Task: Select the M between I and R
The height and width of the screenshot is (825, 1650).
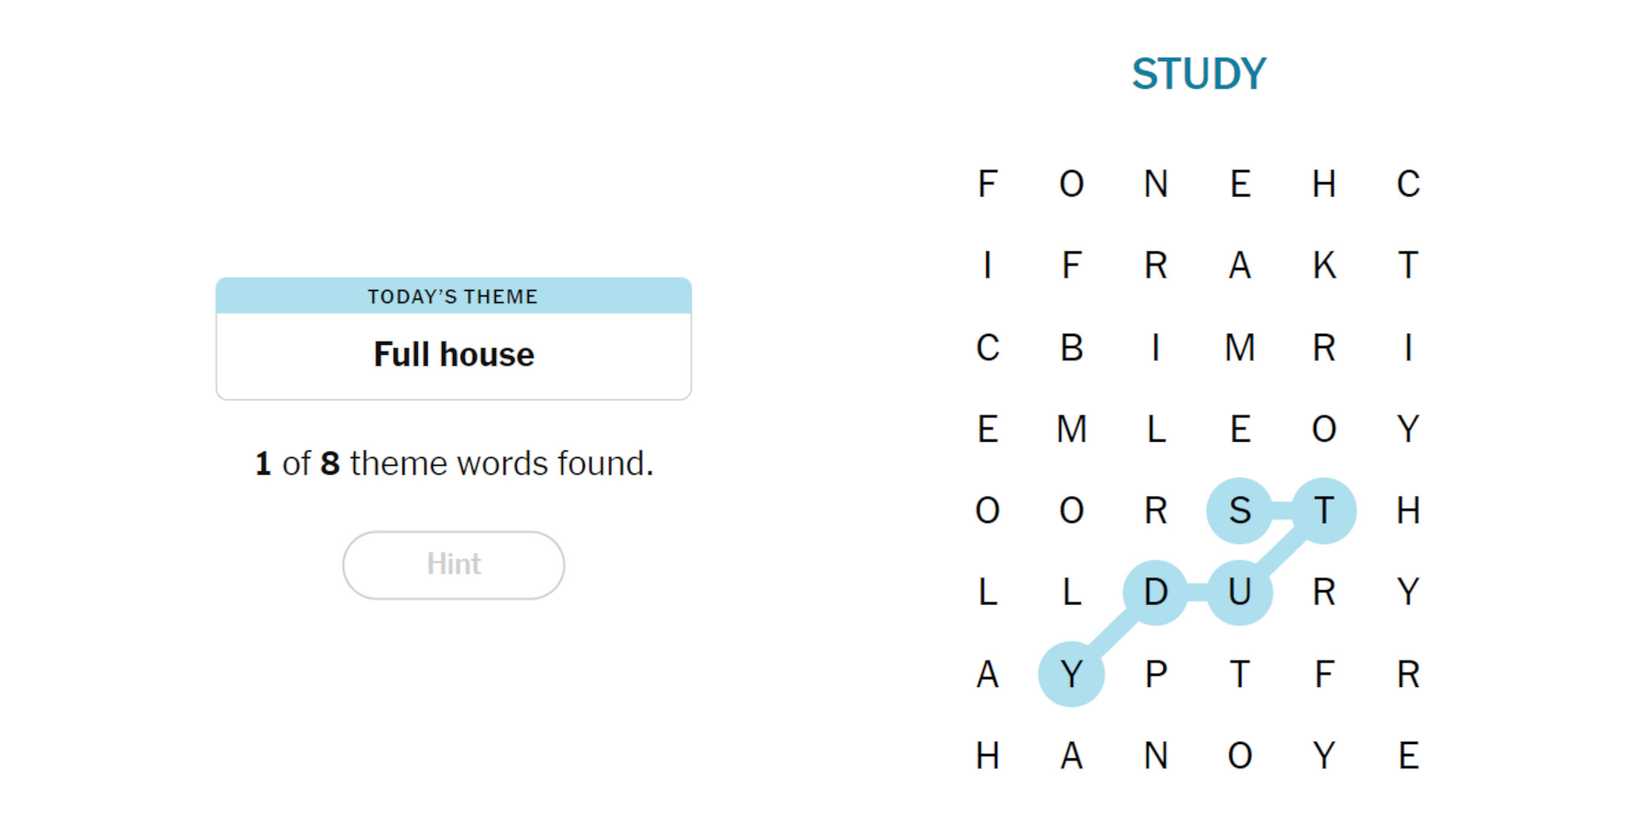Action: pyautogui.click(x=1239, y=348)
